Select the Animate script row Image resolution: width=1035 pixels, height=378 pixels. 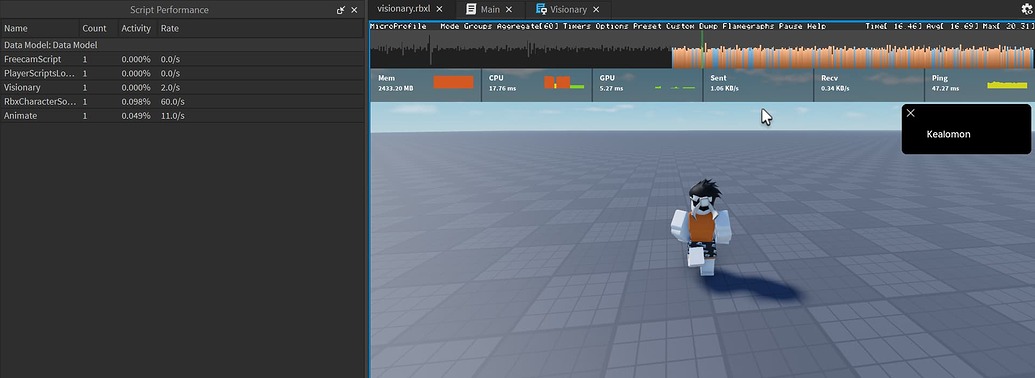(x=182, y=115)
